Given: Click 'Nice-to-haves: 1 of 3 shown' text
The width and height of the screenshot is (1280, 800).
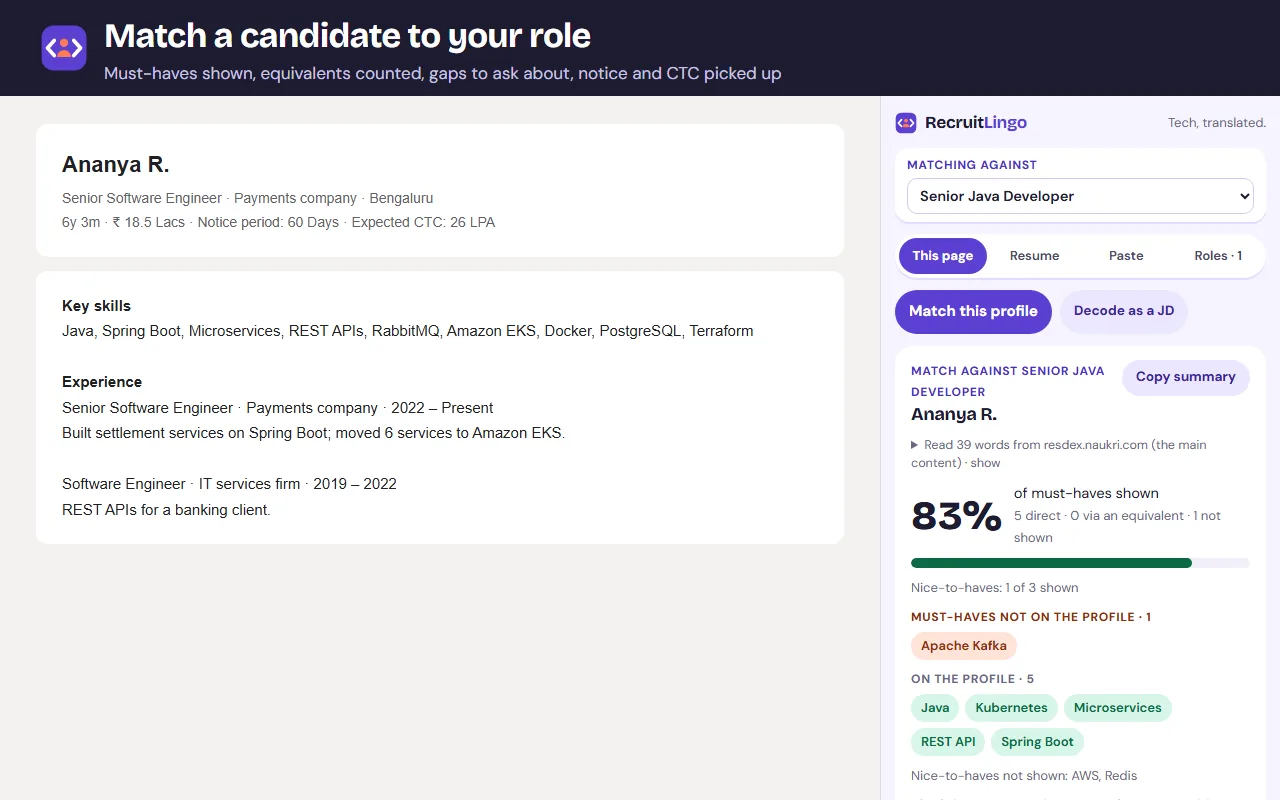Looking at the screenshot, I should [995, 588].
